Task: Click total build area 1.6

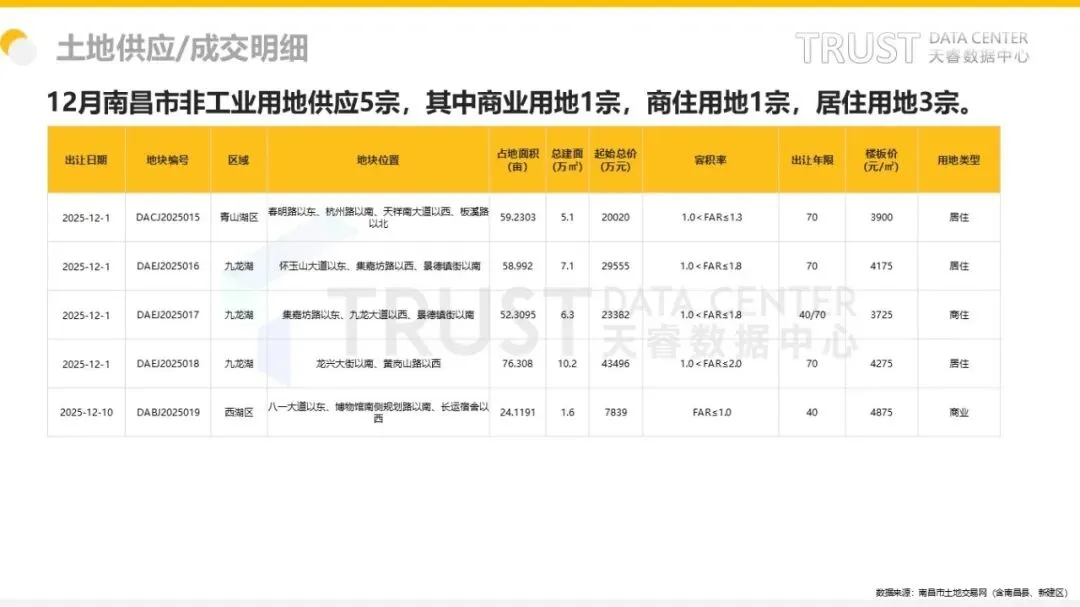Action: pos(567,412)
